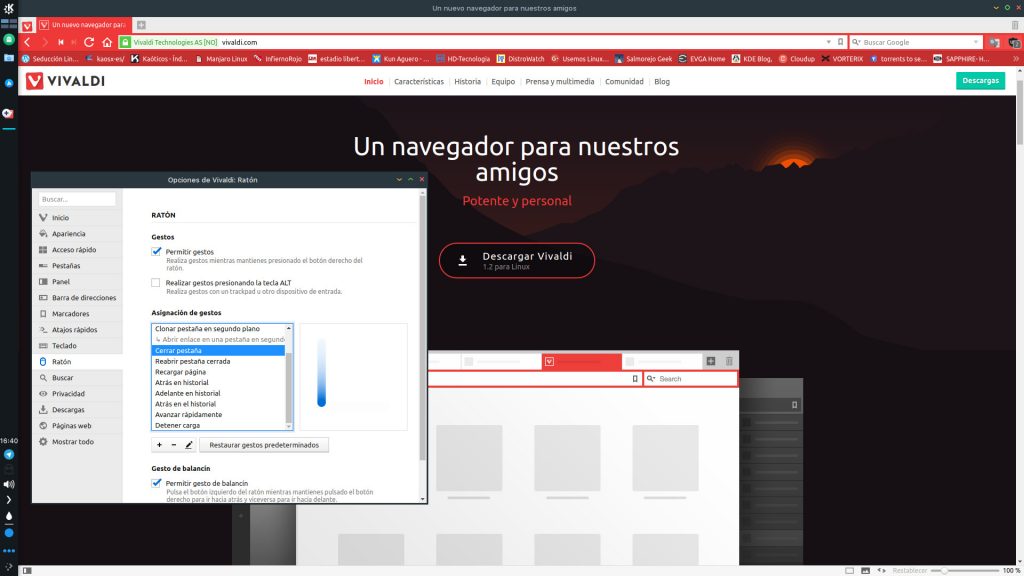Select the Ratón section icon in settings
The width and height of the screenshot is (1024, 576).
click(x=44, y=361)
